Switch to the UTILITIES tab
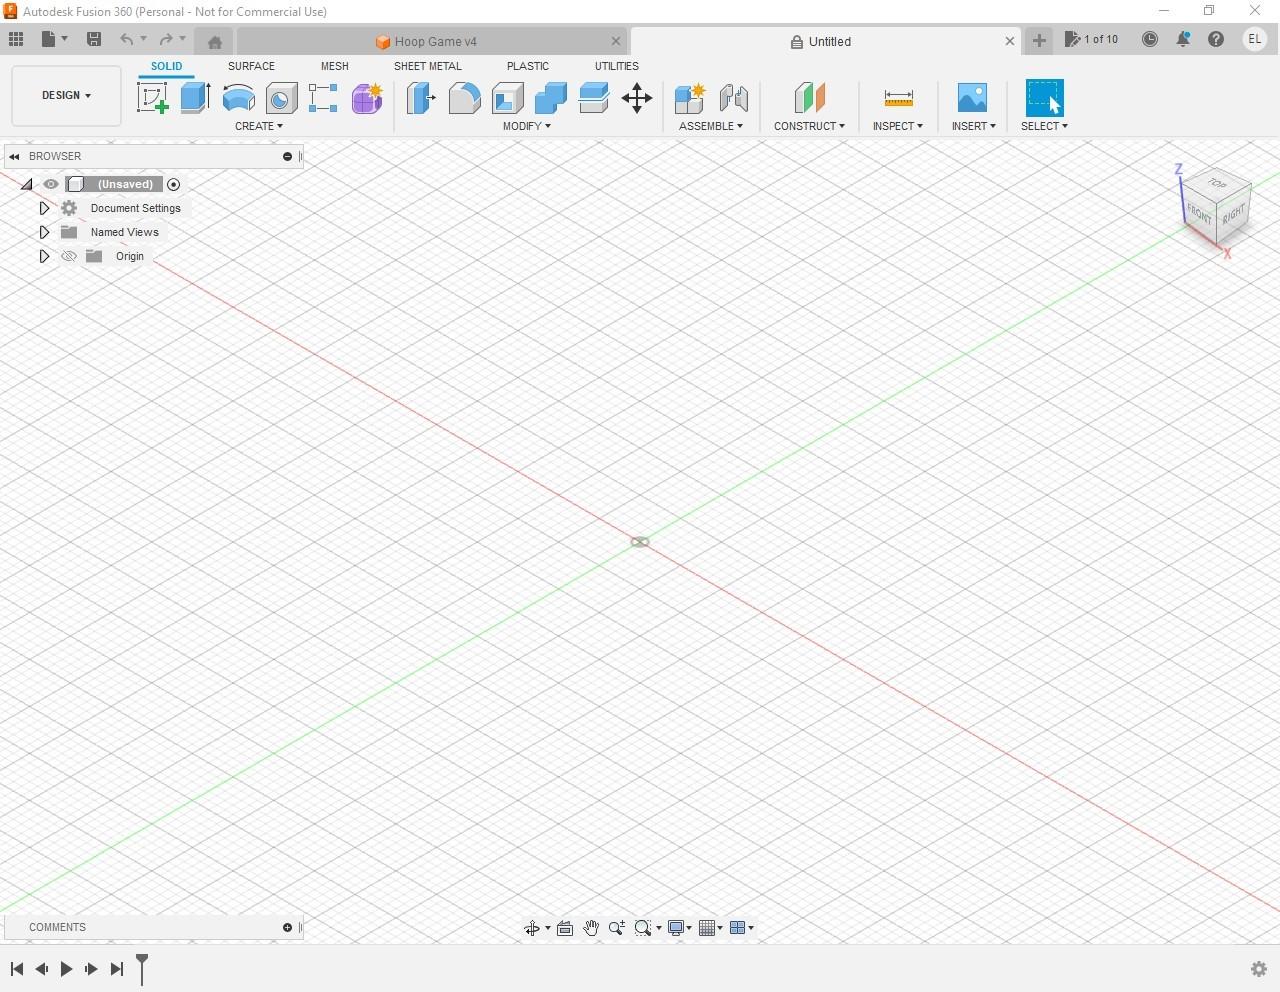1280x992 pixels. 617,66
